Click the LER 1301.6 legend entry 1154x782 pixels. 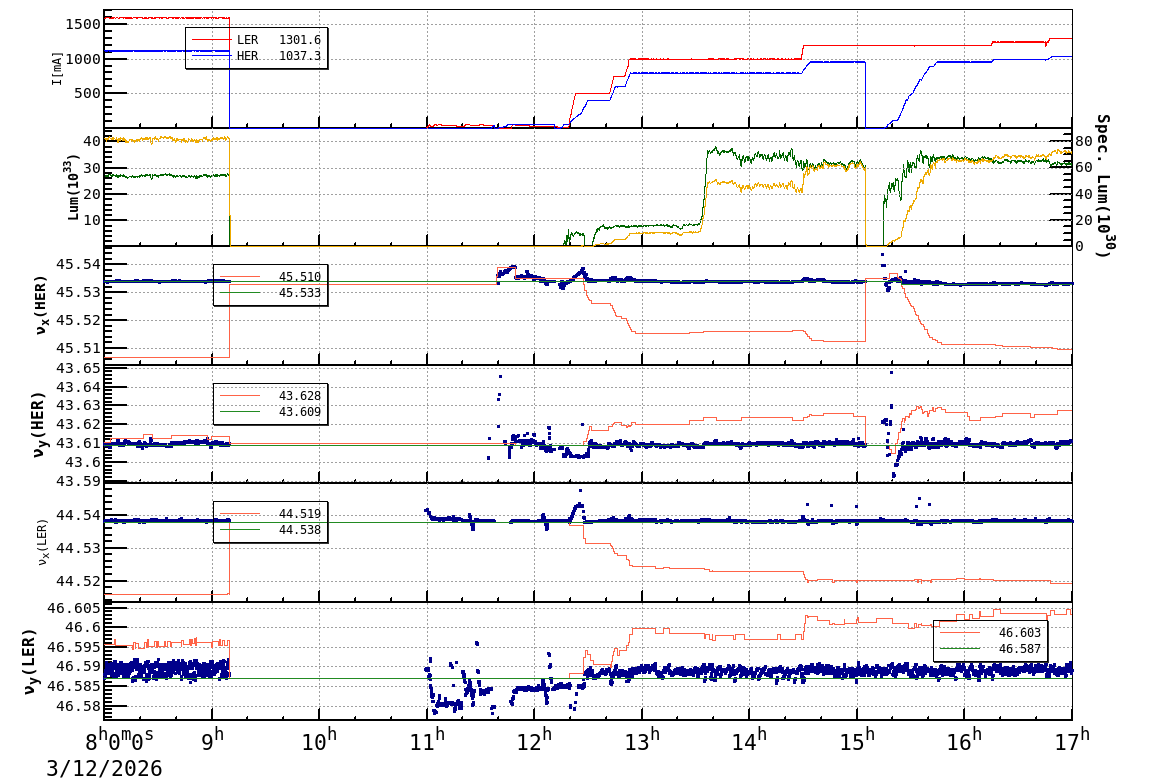(256, 40)
